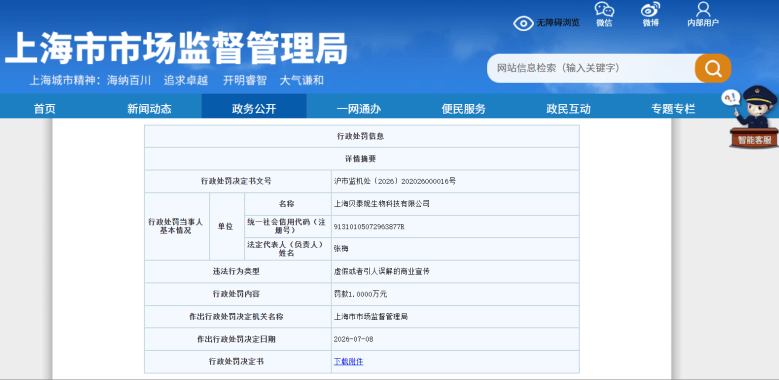Enable accessible browsing (无障碍浏览) eye icon

pyautogui.click(x=523, y=23)
